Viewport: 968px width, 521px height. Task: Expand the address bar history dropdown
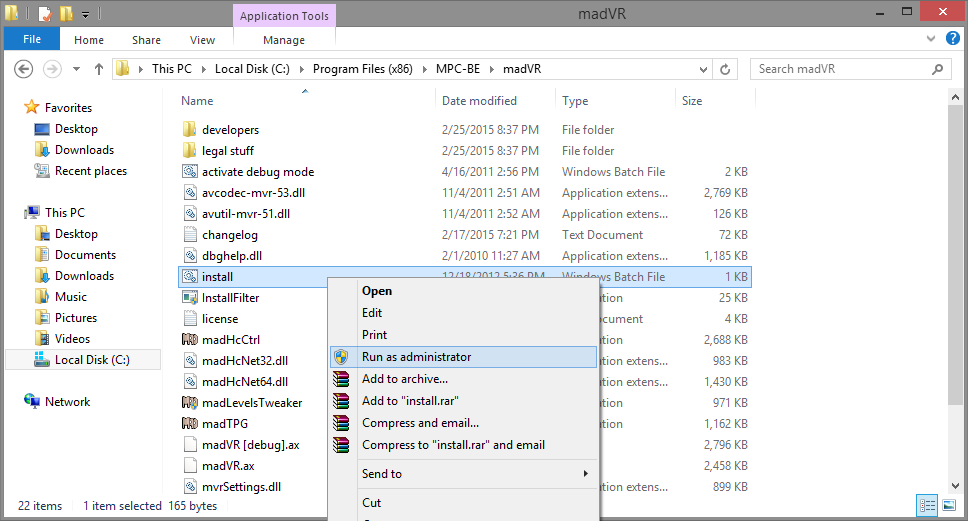click(703, 69)
